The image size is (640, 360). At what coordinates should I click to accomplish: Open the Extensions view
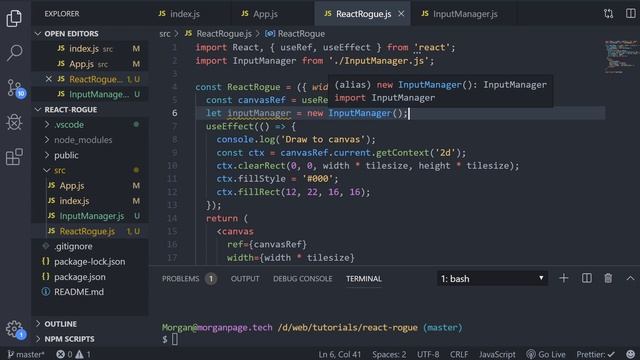(14, 157)
